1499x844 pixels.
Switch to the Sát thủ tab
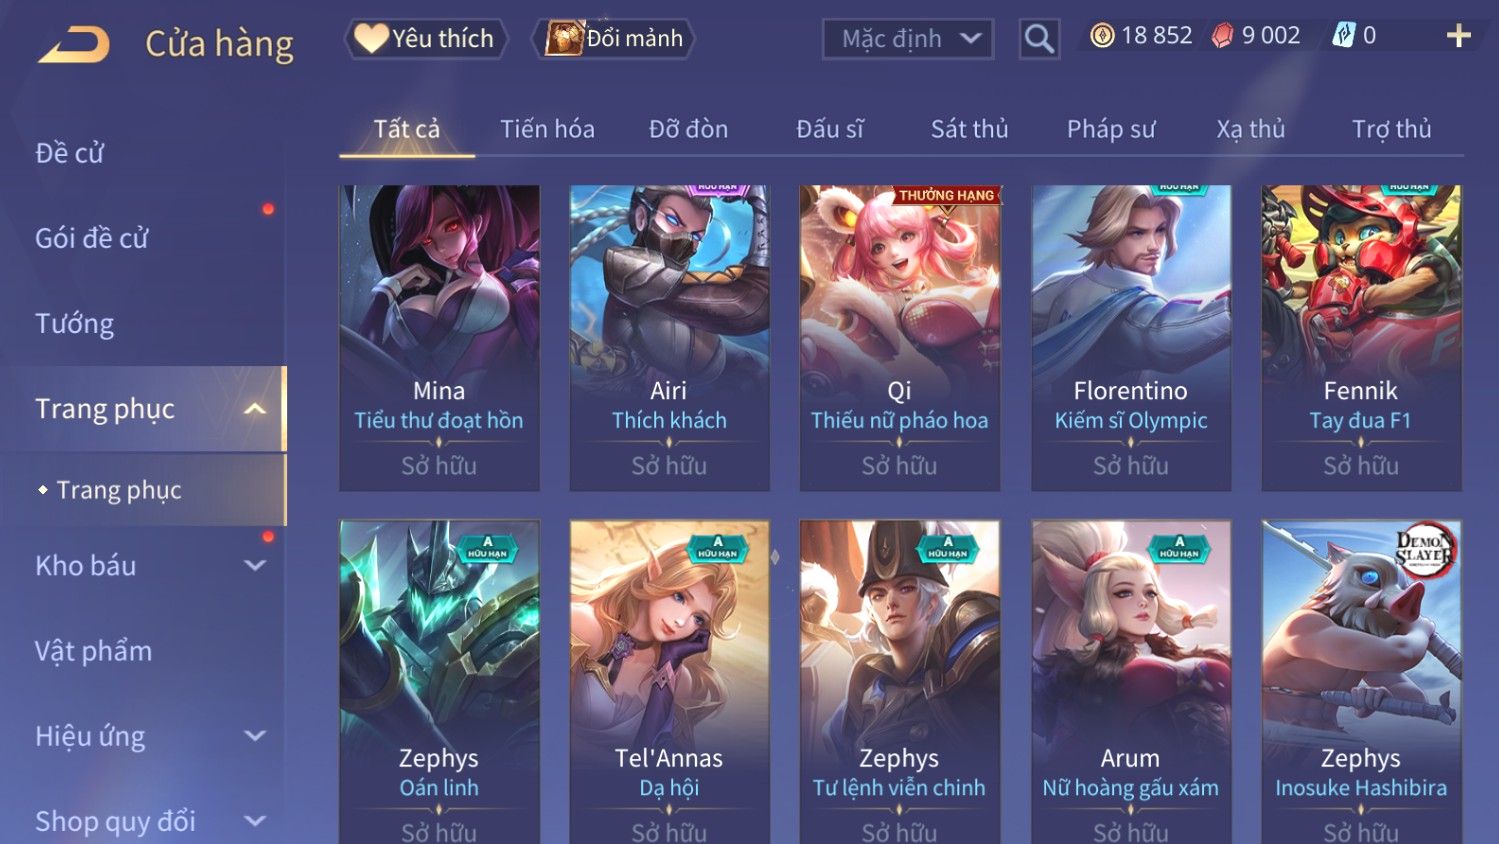[969, 129]
